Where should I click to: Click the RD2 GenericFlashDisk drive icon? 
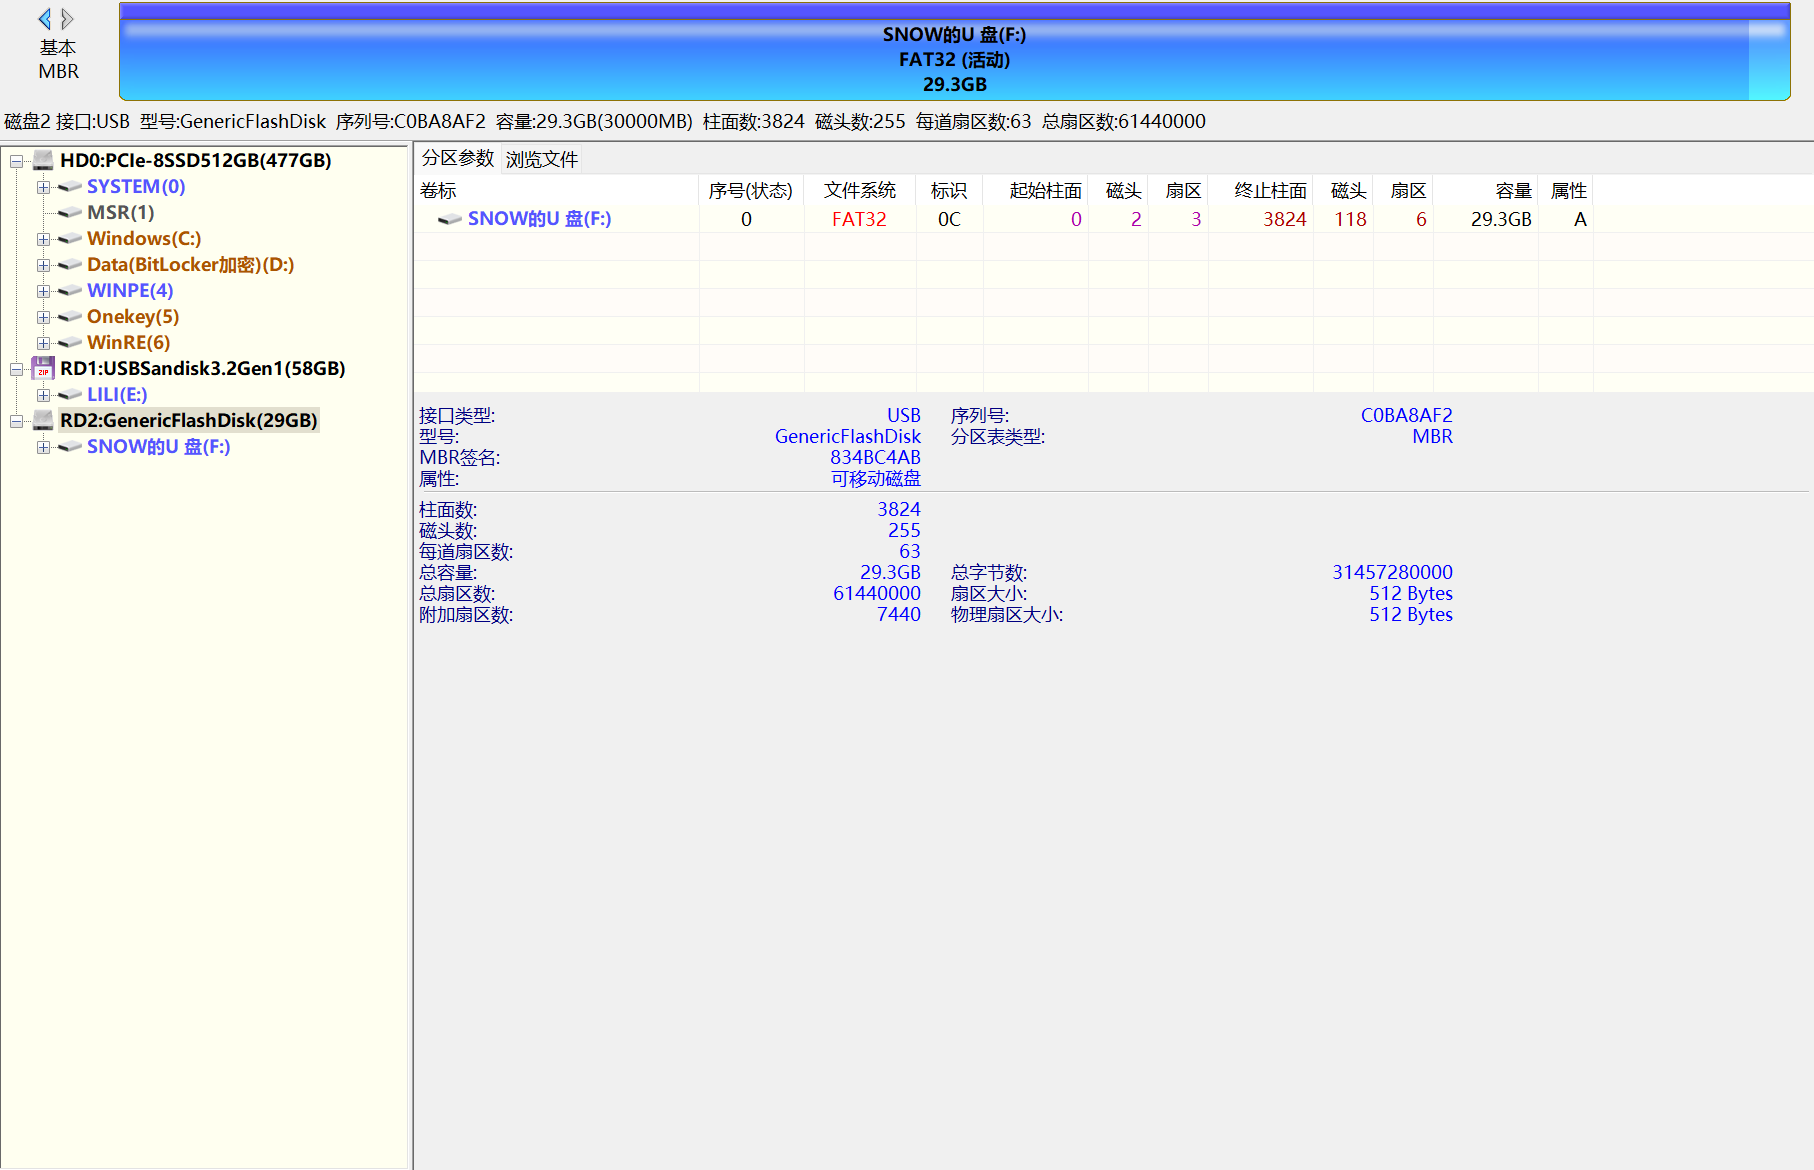coord(43,420)
